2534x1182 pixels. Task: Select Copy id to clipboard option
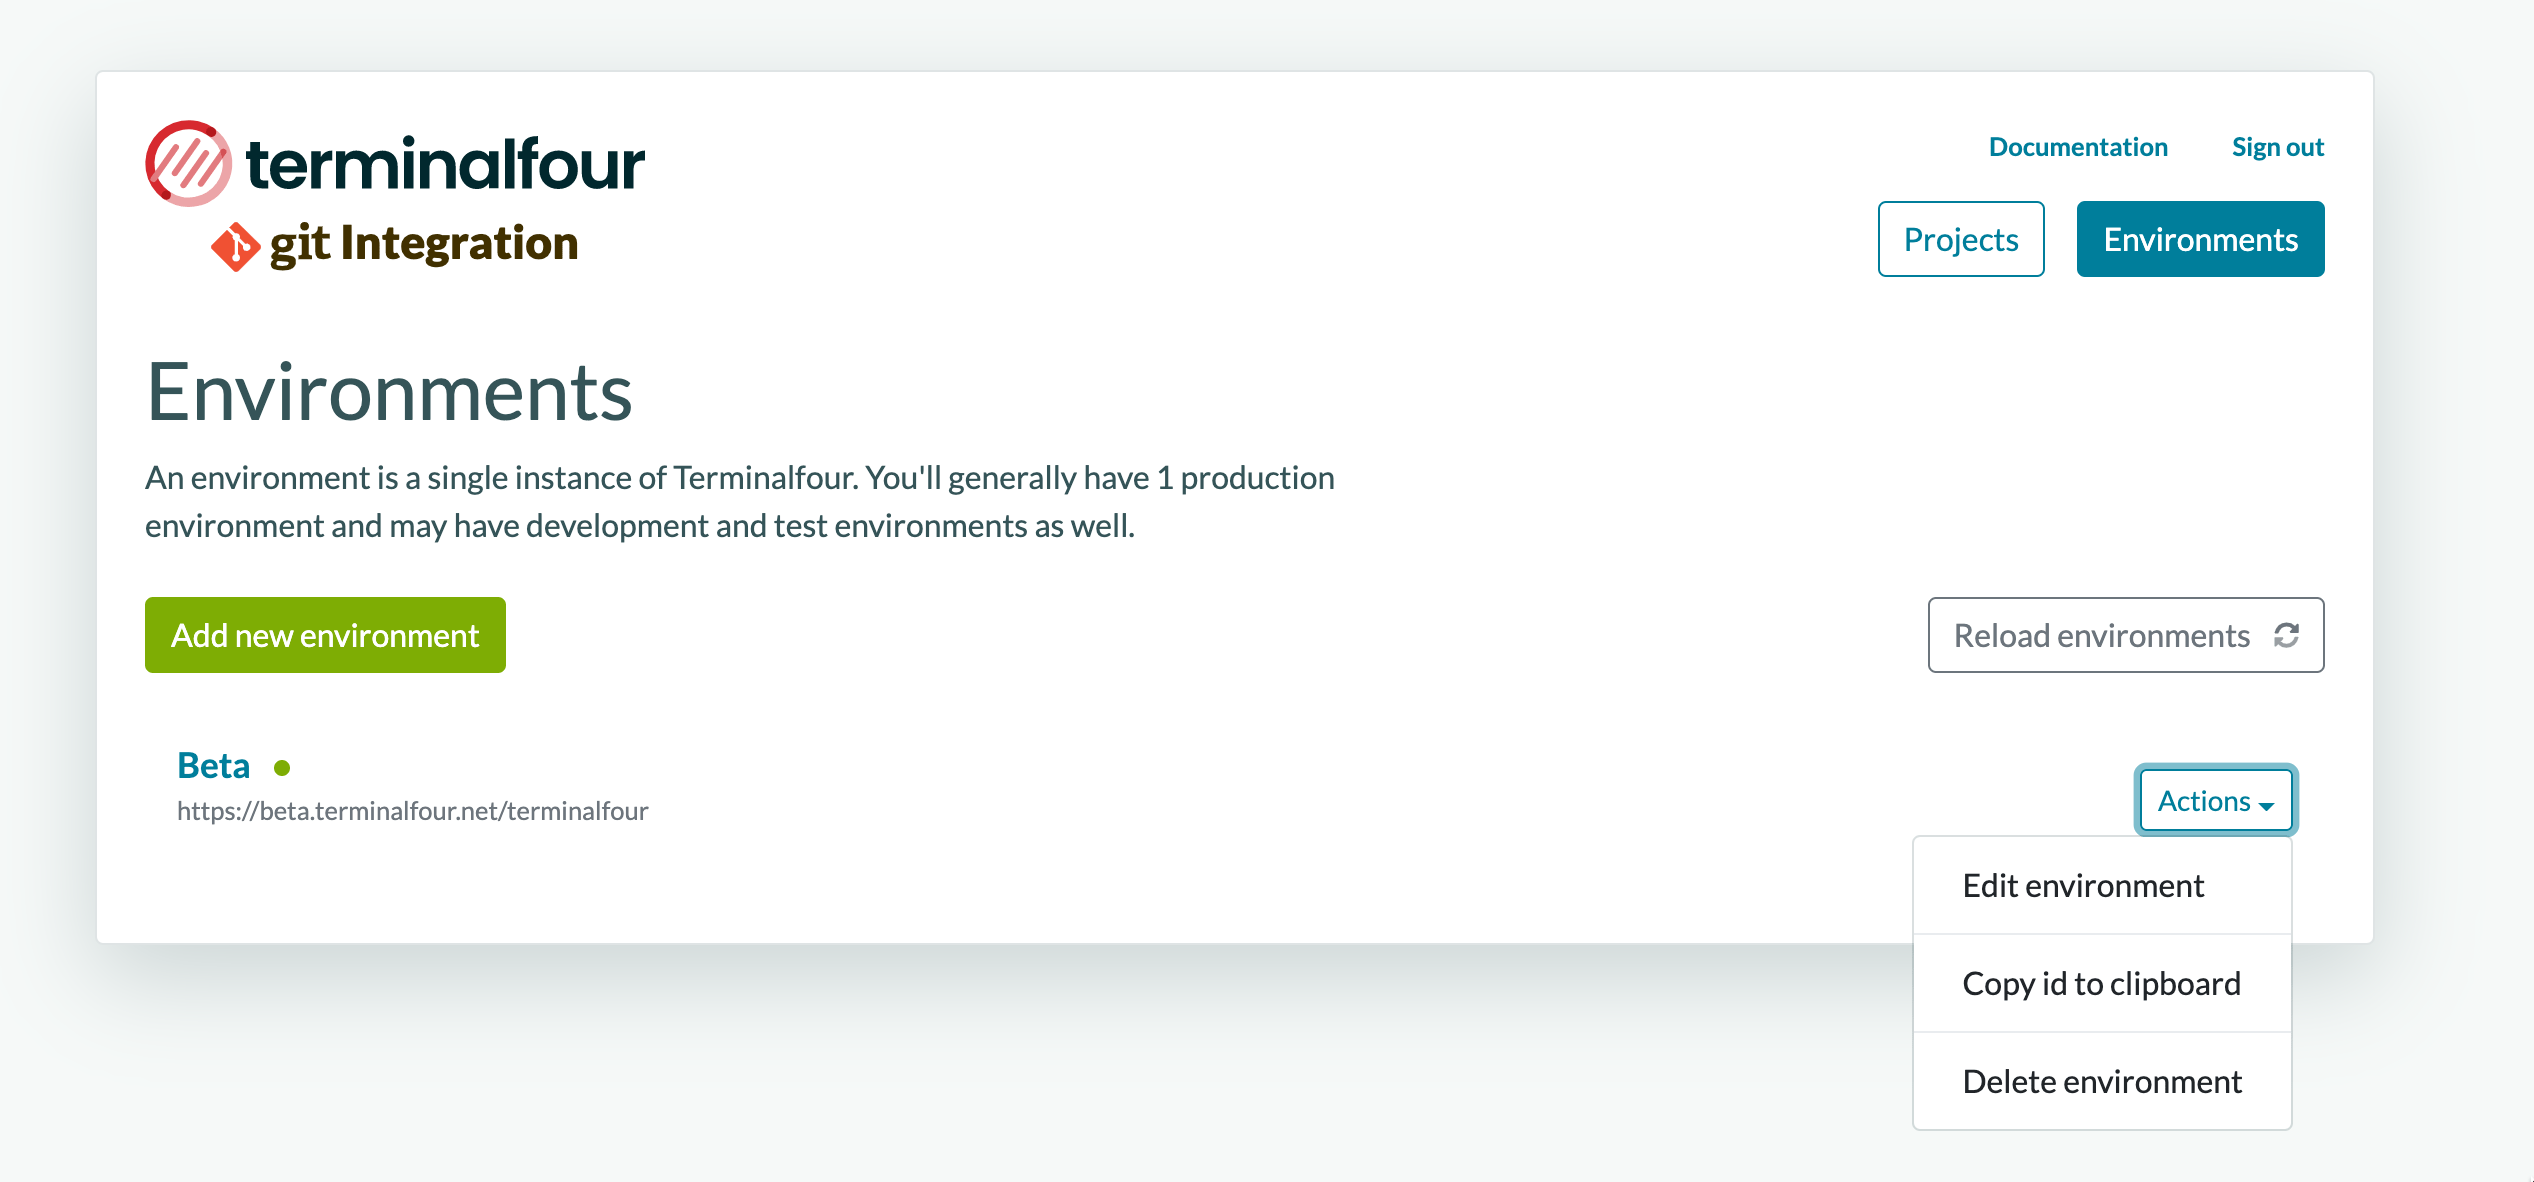coord(2101,981)
